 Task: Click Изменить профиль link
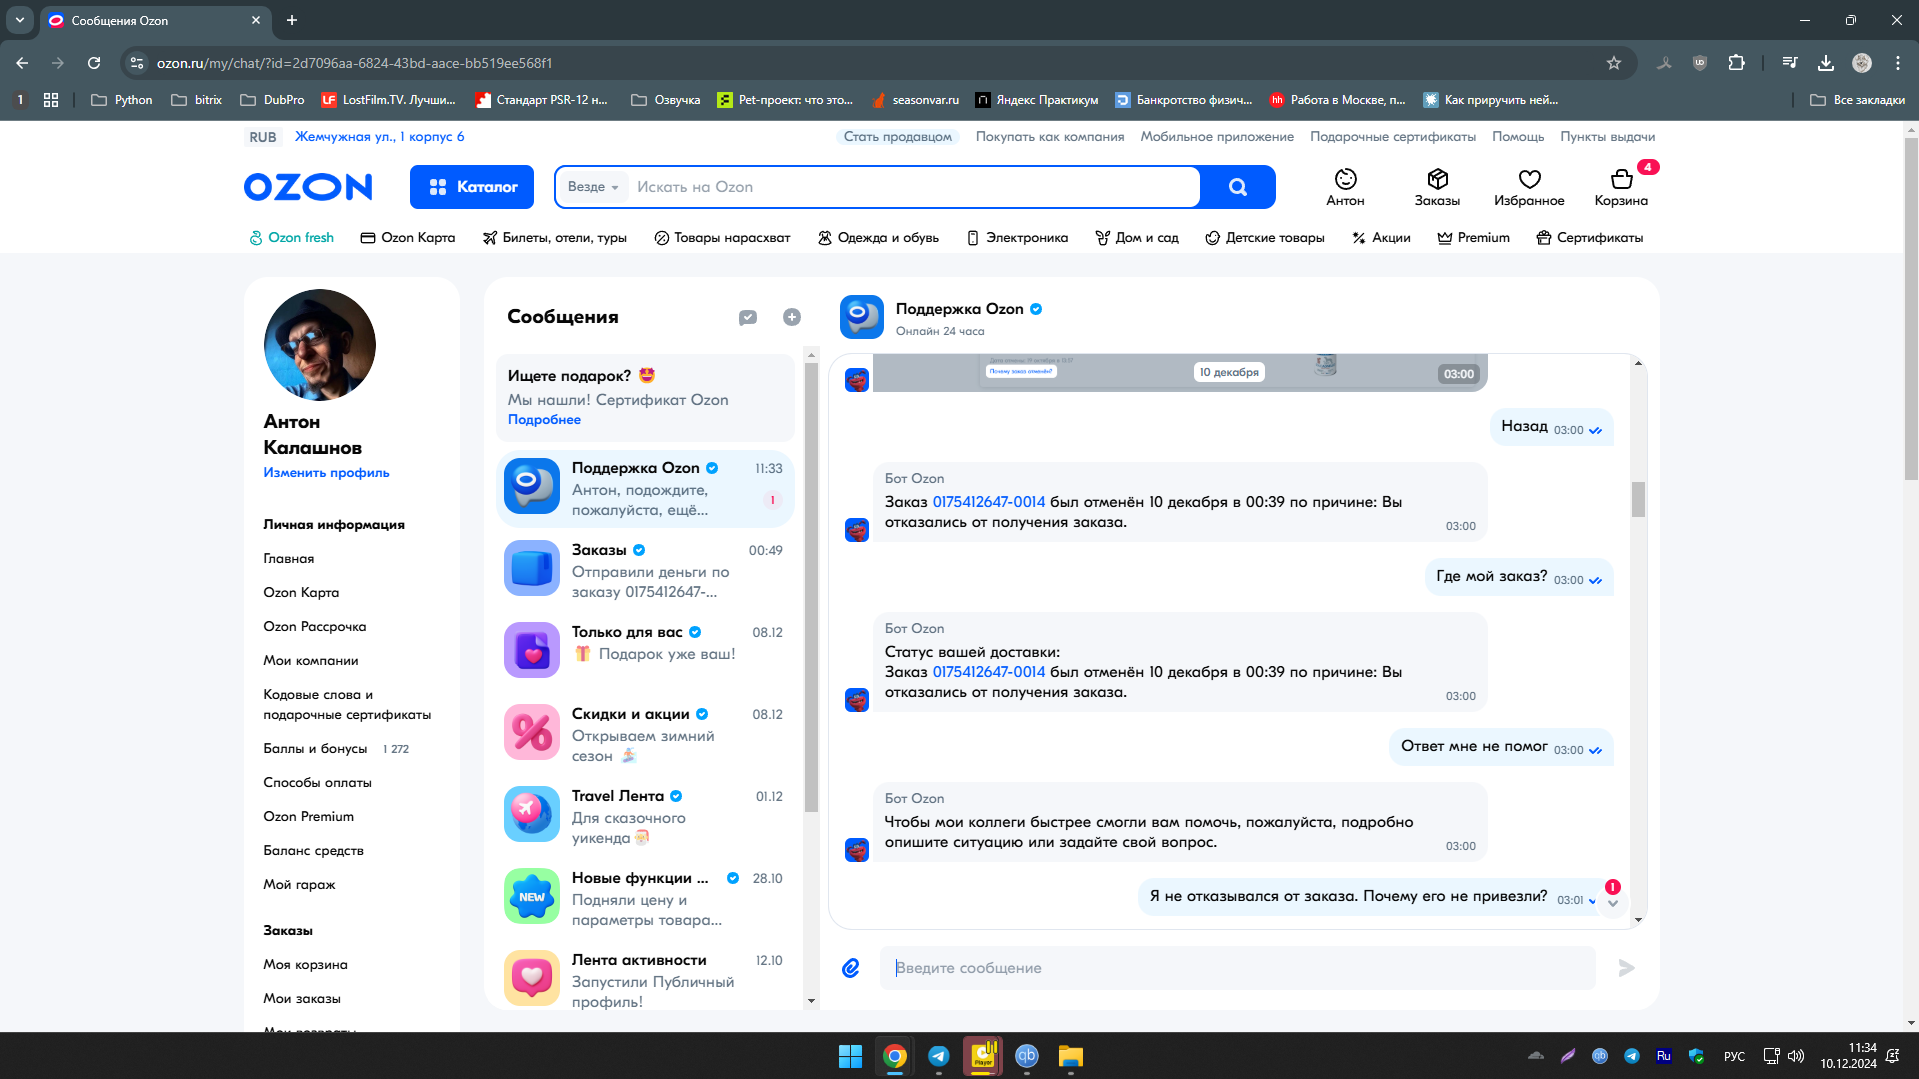(x=326, y=473)
